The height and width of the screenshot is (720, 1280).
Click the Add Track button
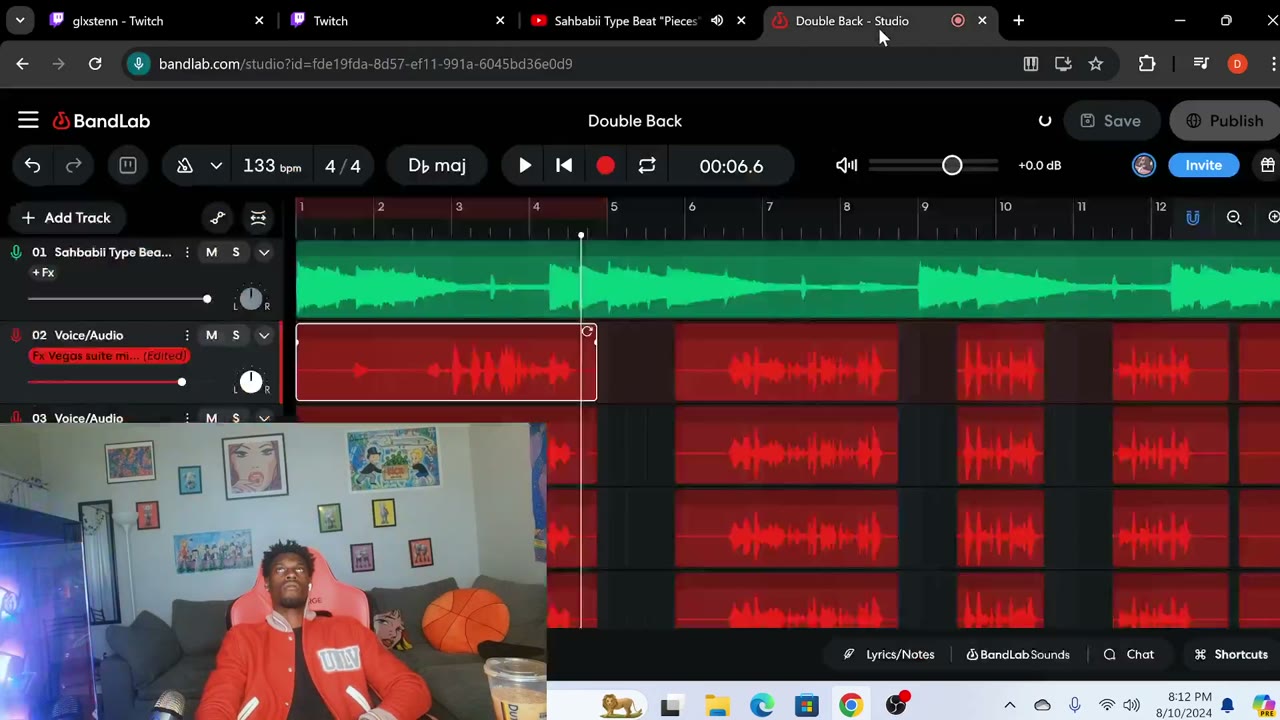[66, 218]
